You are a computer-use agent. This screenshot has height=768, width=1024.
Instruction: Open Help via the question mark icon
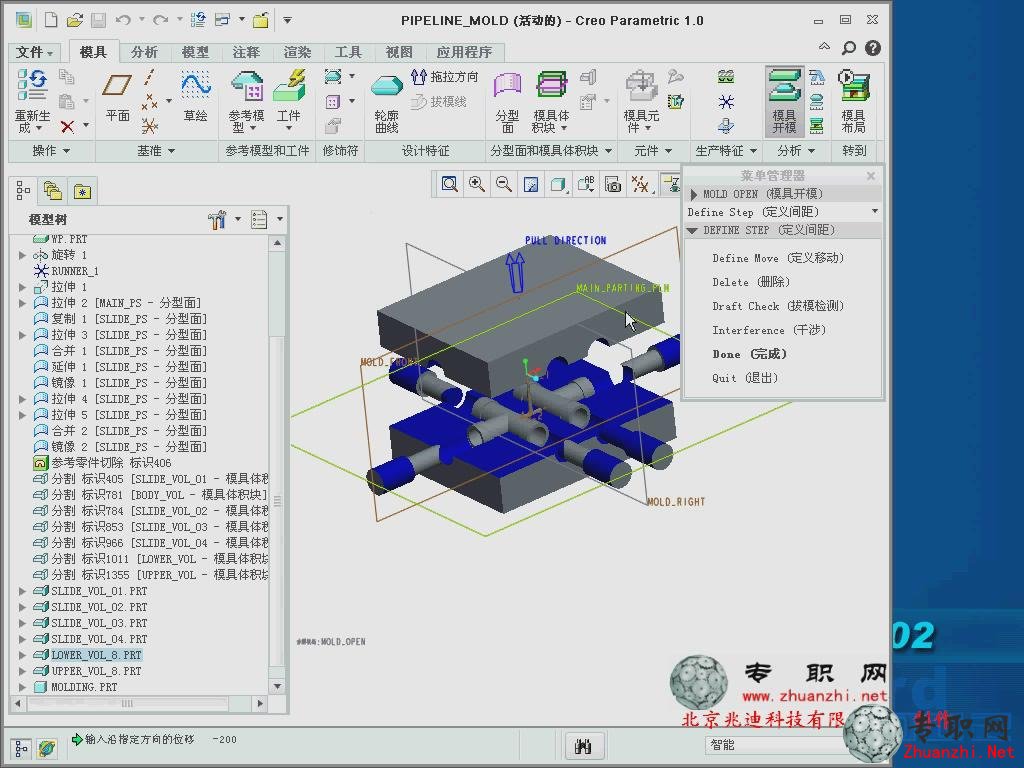click(x=872, y=48)
